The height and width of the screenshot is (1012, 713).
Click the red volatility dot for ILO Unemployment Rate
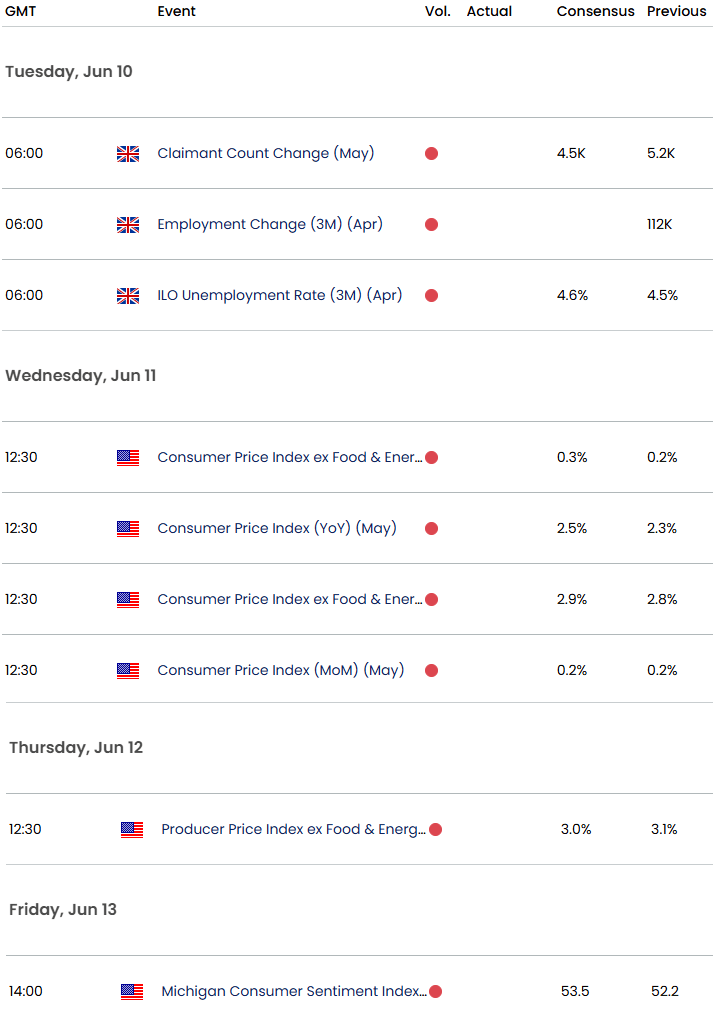click(431, 296)
